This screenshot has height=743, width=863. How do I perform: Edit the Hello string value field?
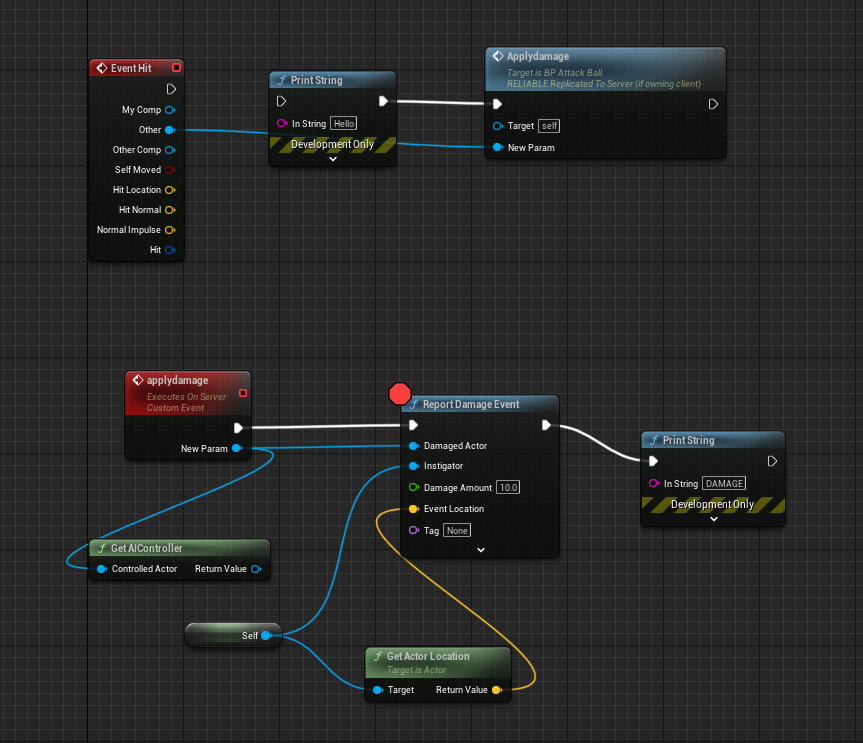point(343,123)
